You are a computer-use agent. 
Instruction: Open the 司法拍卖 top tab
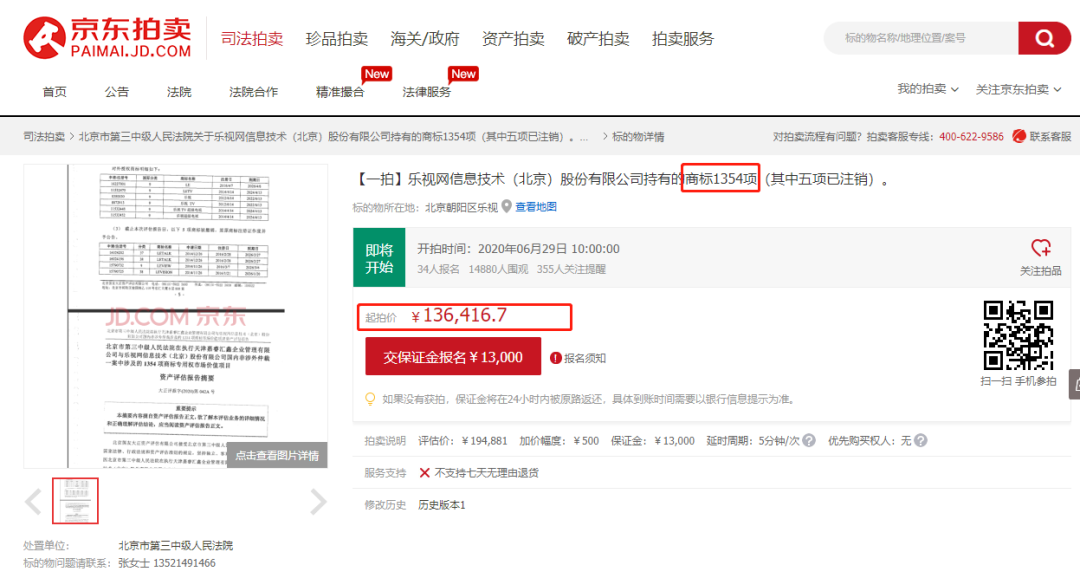click(251, 39)
